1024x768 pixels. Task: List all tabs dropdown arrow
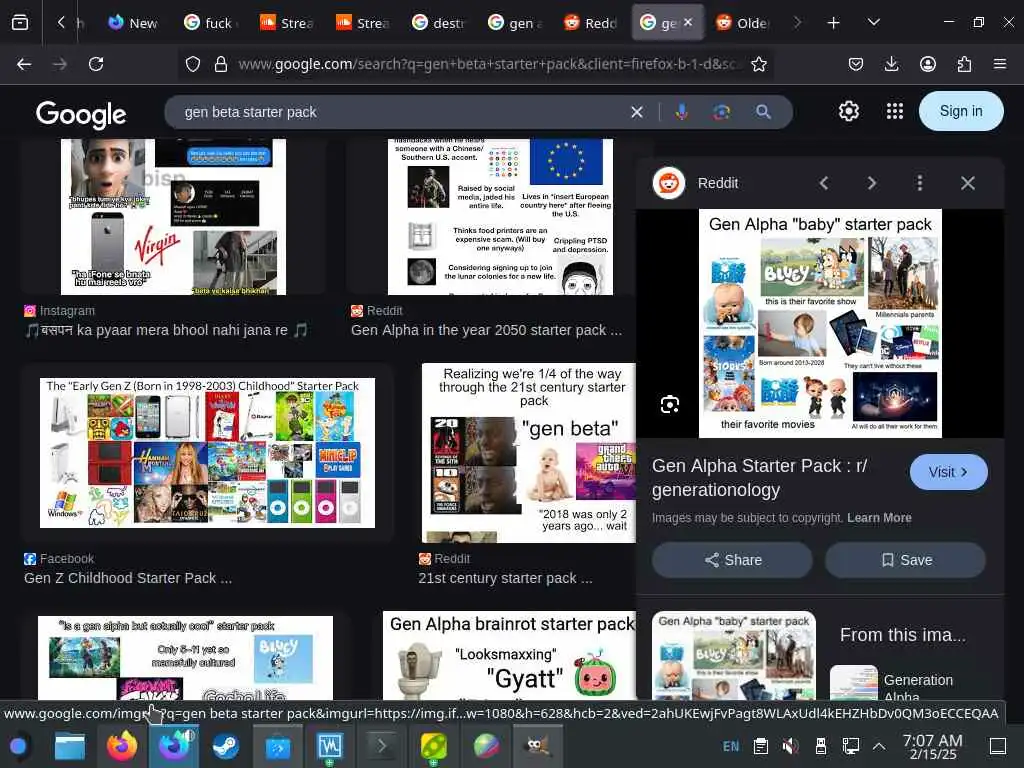click(873, 23)
